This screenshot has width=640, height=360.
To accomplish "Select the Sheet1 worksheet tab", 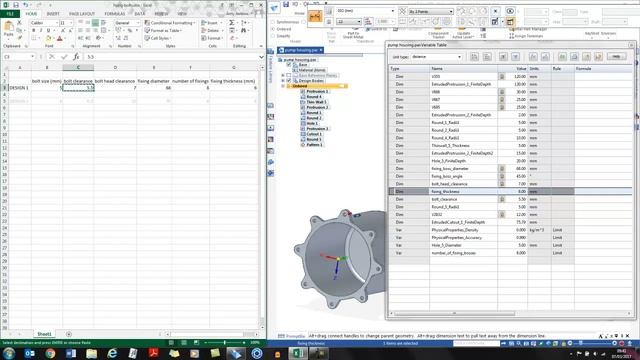I will (44, 334).
